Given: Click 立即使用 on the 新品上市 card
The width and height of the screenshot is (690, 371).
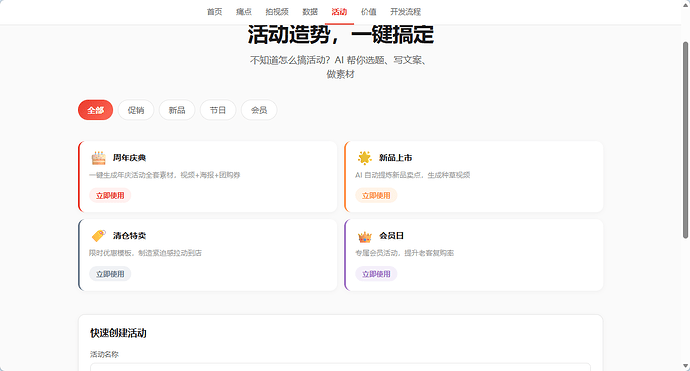Looking at the screenshot, I should pos(376,195).
